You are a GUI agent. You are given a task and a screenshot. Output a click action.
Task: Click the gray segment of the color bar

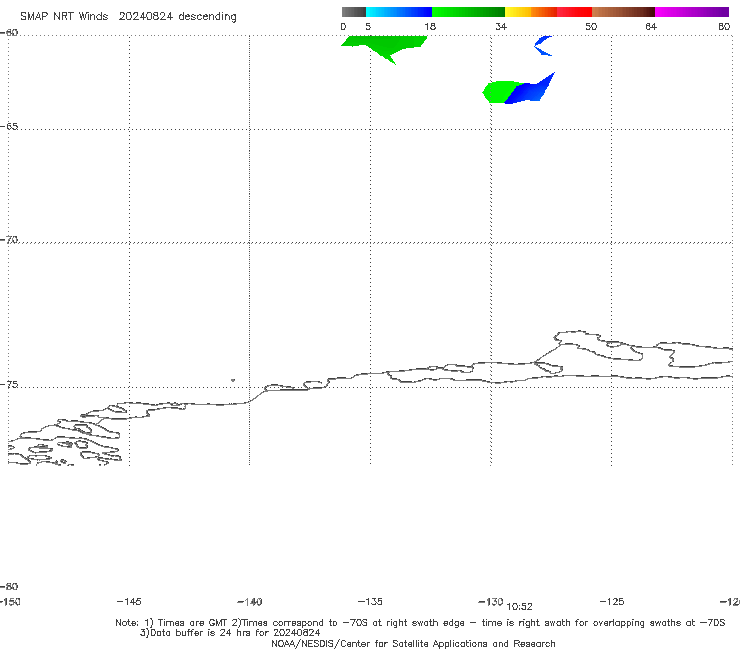coord(353,12)
